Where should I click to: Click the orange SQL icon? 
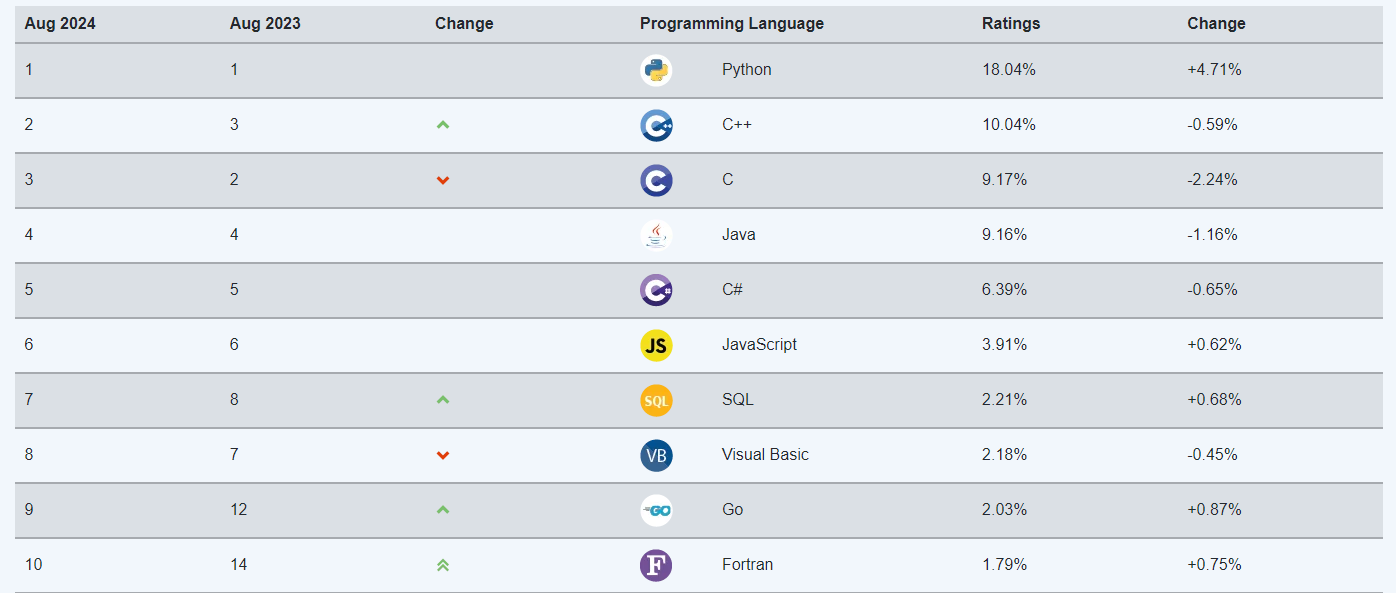coord(656,400)
